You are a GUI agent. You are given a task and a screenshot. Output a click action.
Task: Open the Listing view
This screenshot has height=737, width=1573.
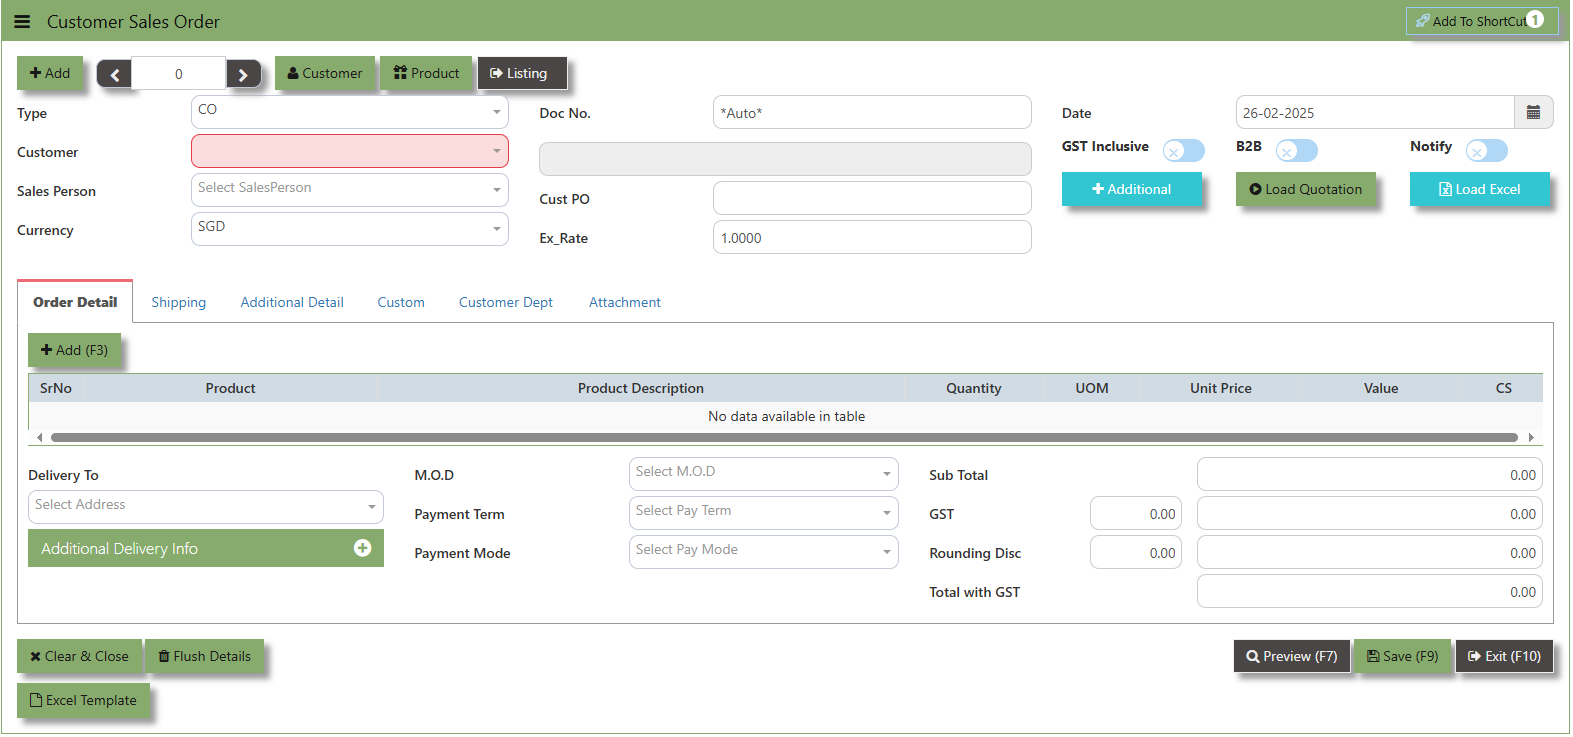pos(521,73)
